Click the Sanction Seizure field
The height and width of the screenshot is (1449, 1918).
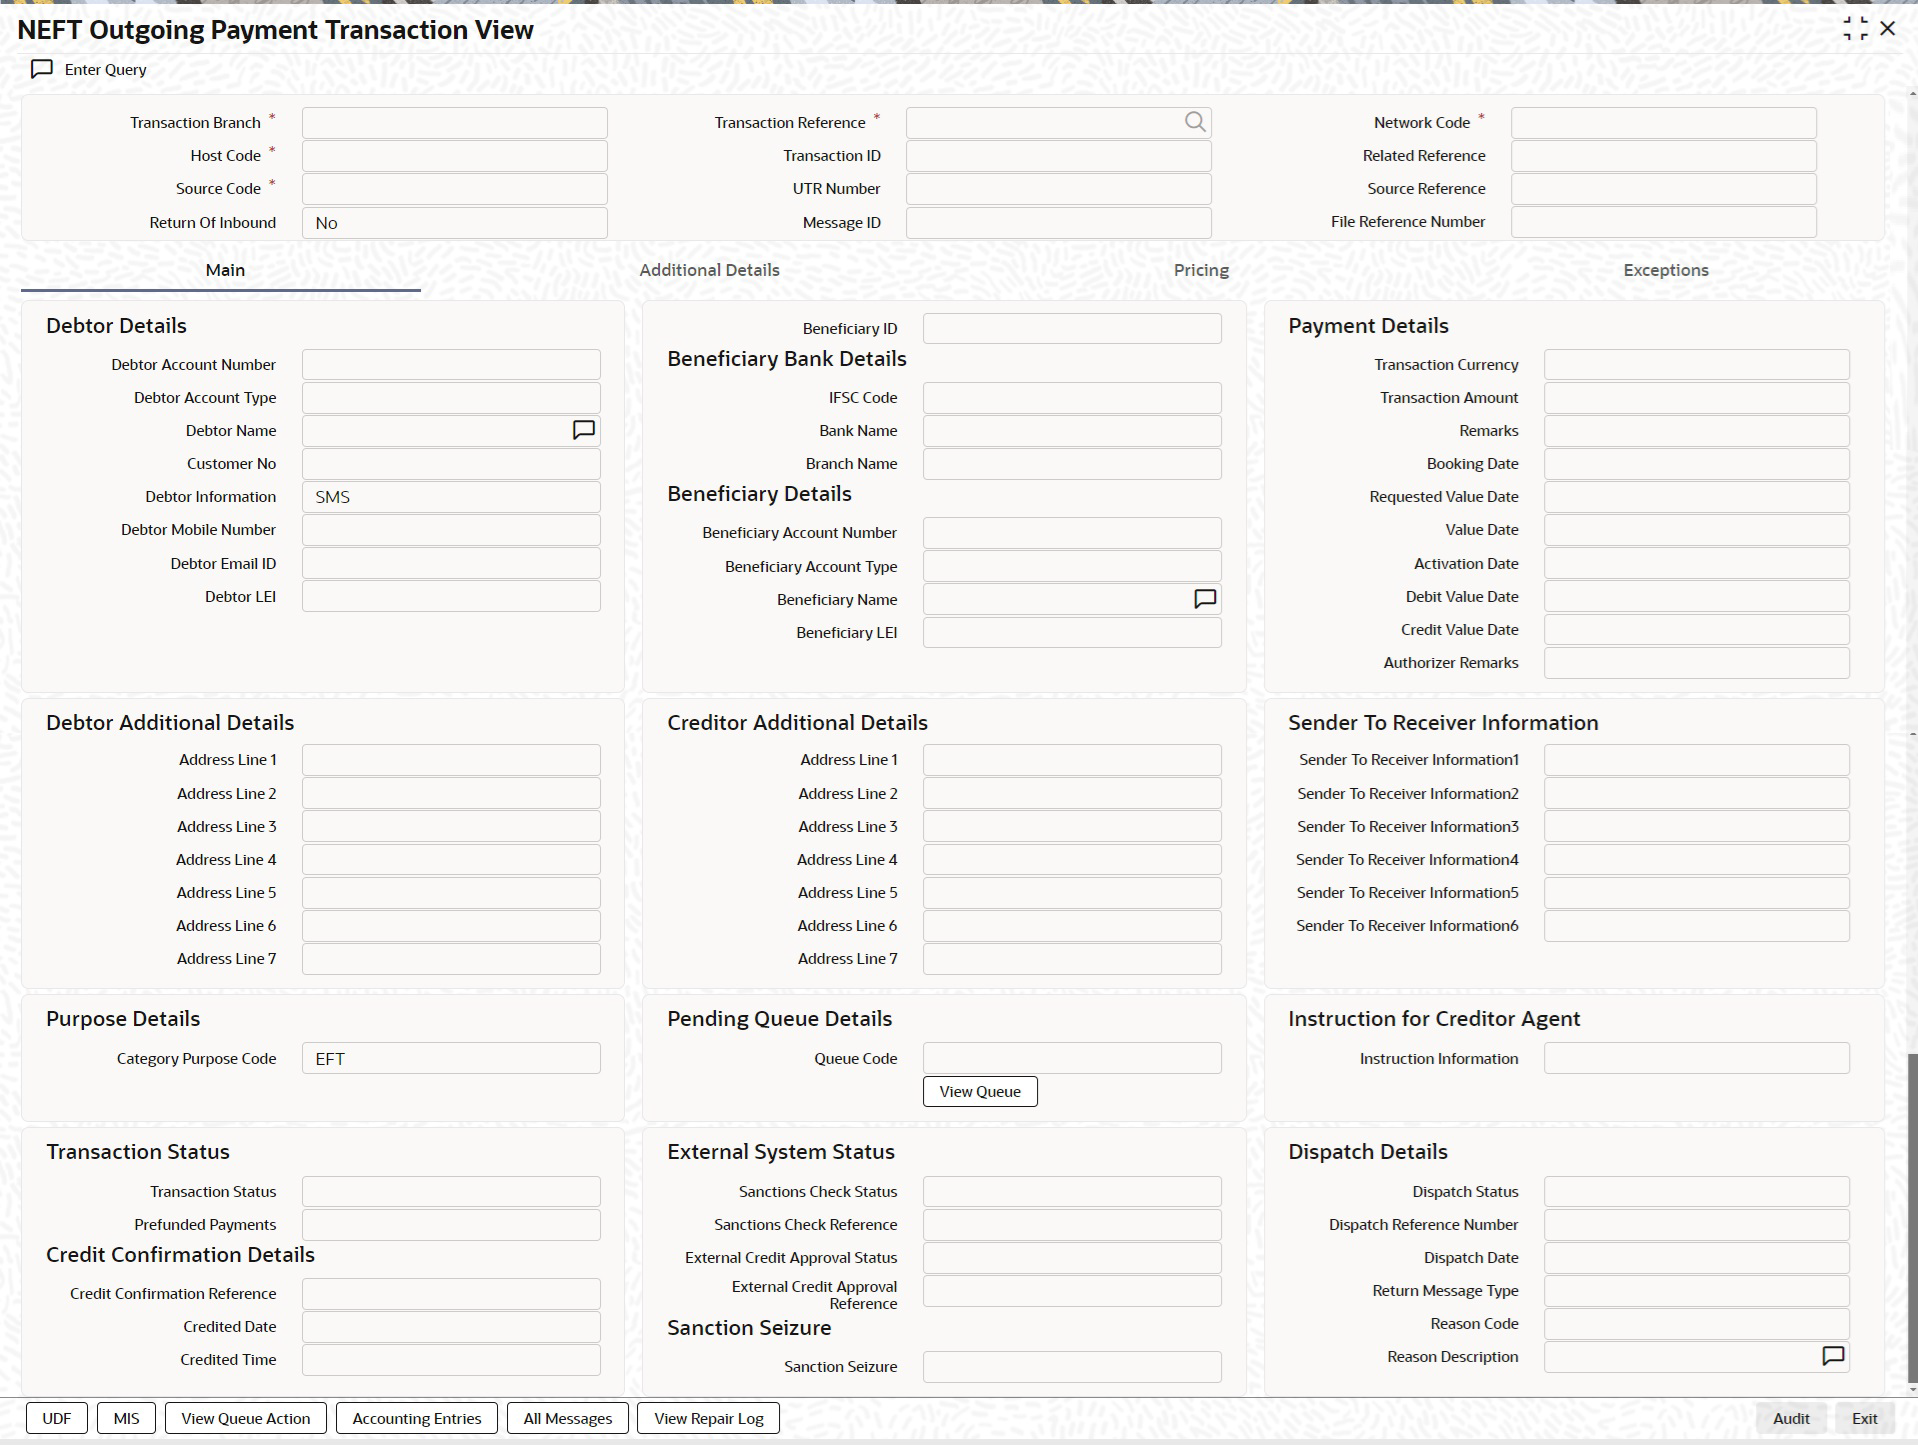pyautogui.click(x=1072, y=1366)
